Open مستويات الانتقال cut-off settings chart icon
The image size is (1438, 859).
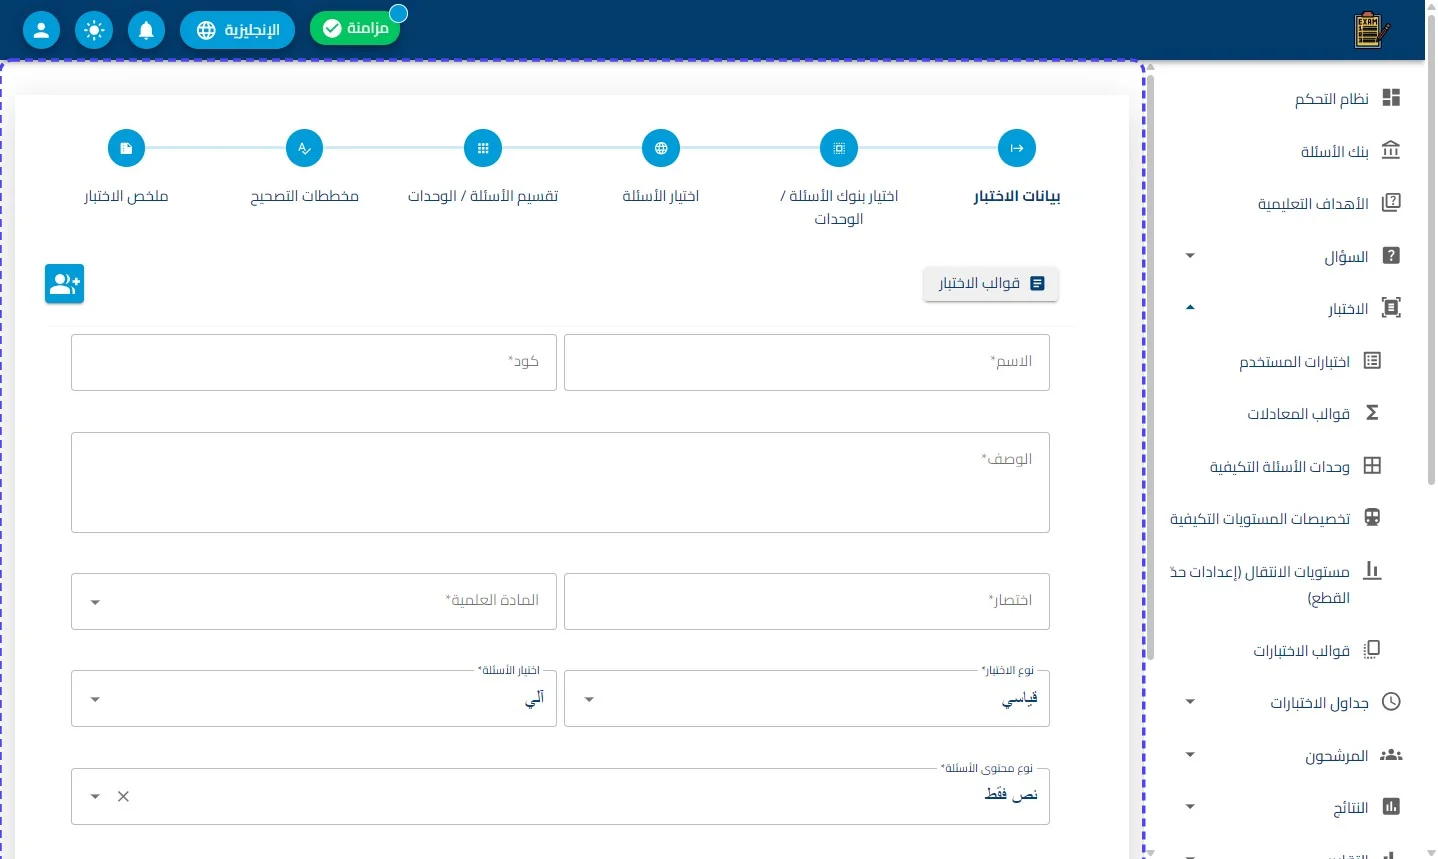click(x=1372, y=571)
